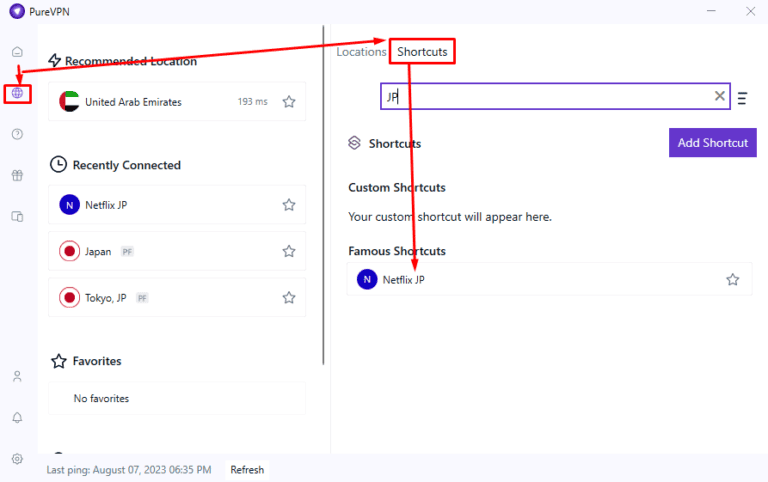Favorite Tokyo, JP with star
Viewport: 768px width, 482px height.
(289, 298)
